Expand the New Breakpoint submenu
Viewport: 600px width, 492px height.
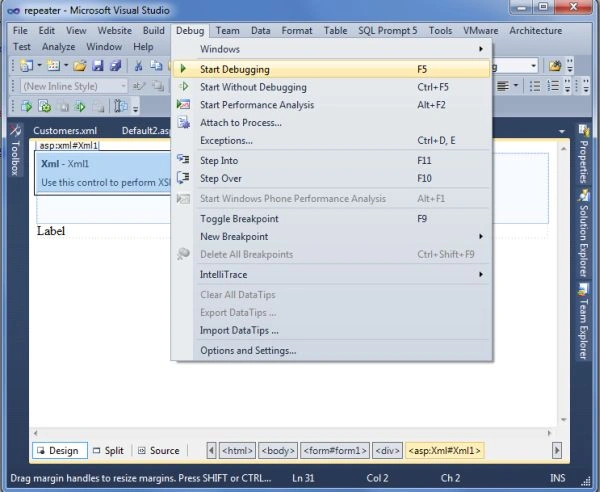481,236
